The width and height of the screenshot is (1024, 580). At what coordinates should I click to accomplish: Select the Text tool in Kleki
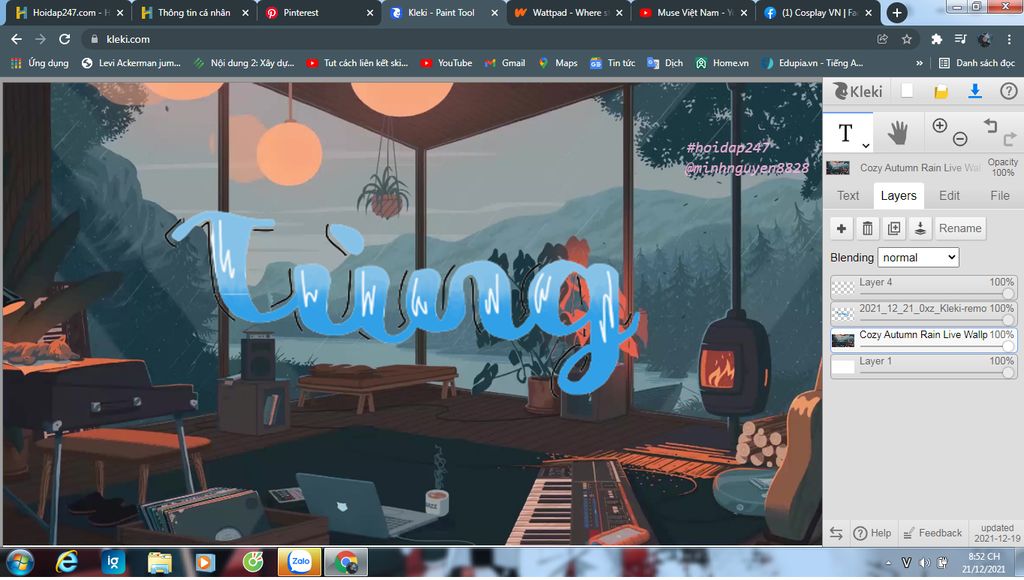[x=846, y=133]
